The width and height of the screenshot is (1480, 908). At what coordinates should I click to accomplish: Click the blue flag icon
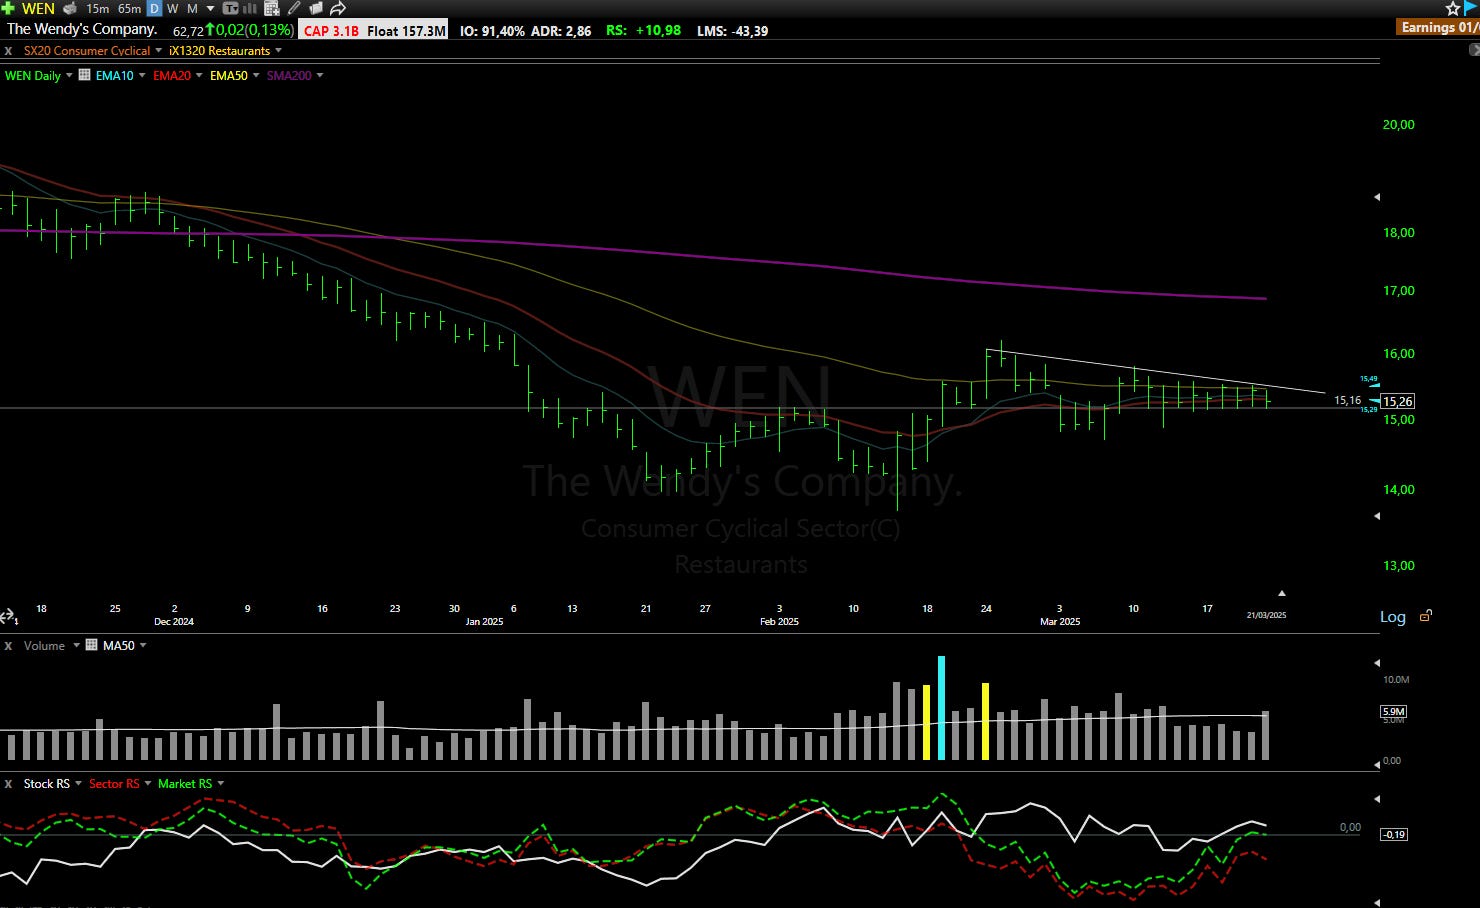point(1471,8)
